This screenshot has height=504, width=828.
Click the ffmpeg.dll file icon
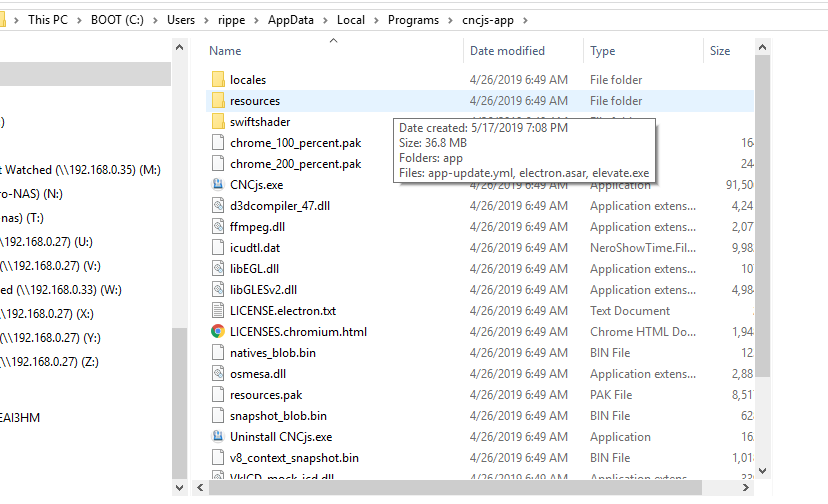click(x=218, y=227)
